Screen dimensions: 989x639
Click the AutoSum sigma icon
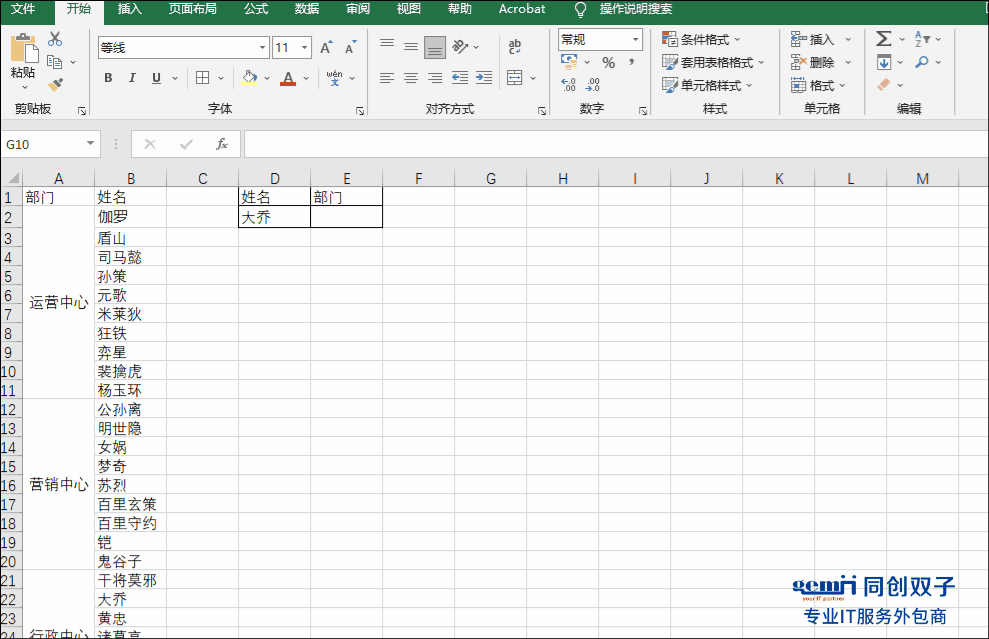883,39
